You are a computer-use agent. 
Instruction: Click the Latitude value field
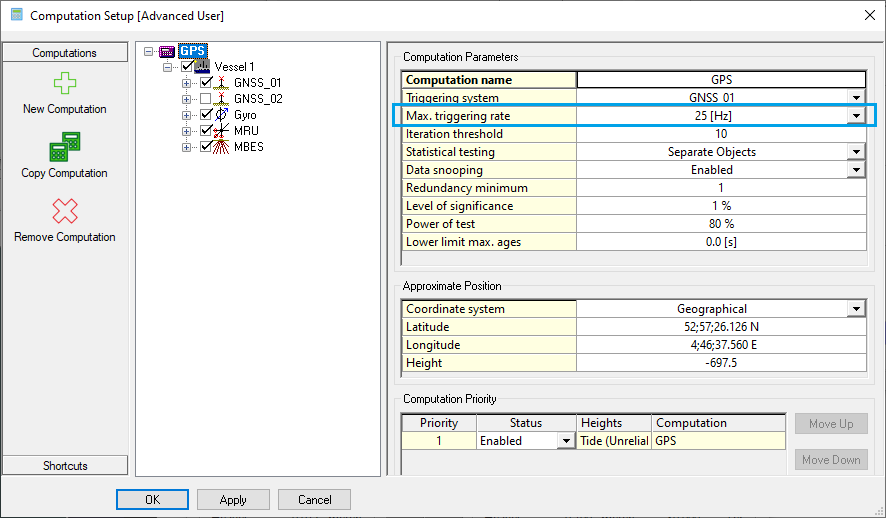coord(720,327)
